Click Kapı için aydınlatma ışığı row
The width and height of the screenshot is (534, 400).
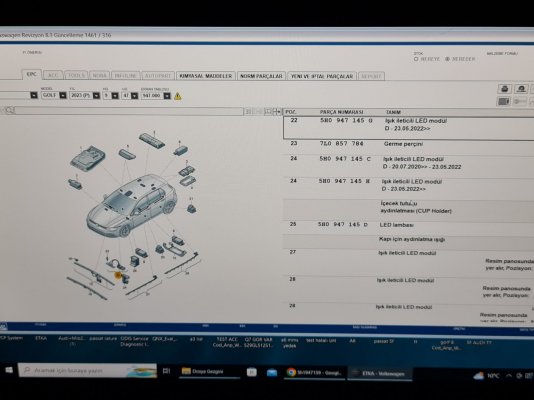[x=408, y=240]
